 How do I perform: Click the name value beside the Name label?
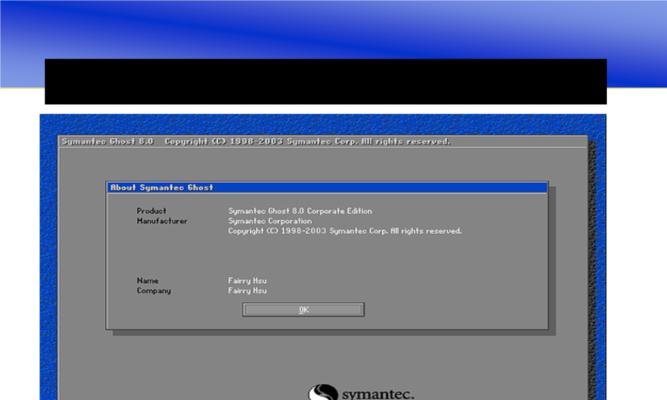(x=247, y=281)
